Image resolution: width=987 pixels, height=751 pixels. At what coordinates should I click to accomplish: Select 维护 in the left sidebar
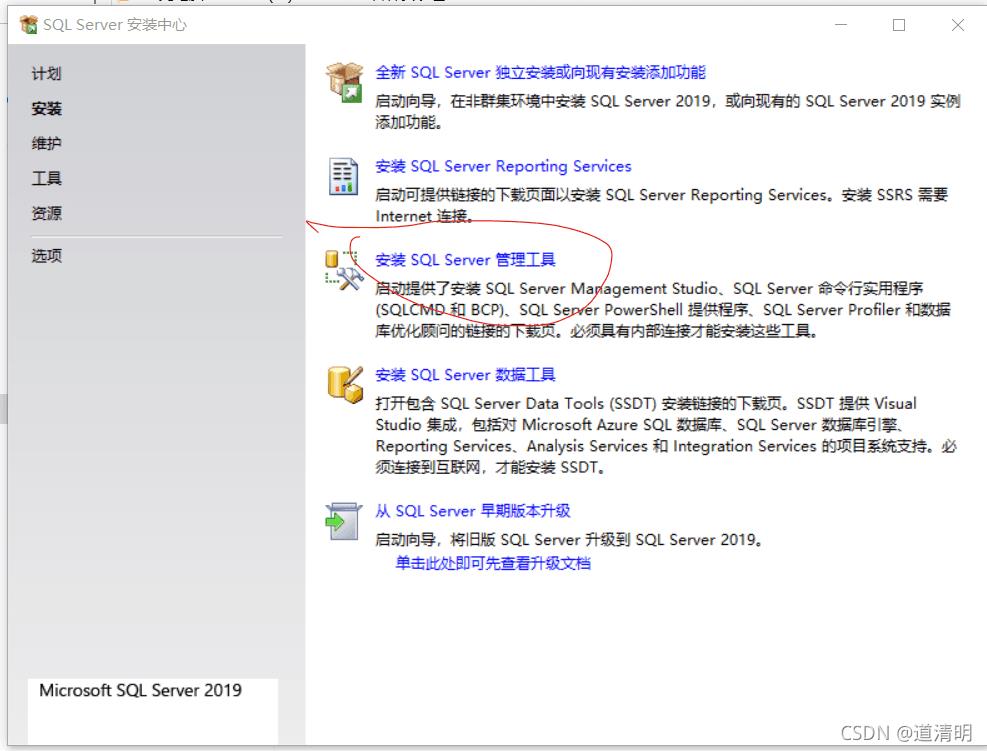[x=47, y=144]
